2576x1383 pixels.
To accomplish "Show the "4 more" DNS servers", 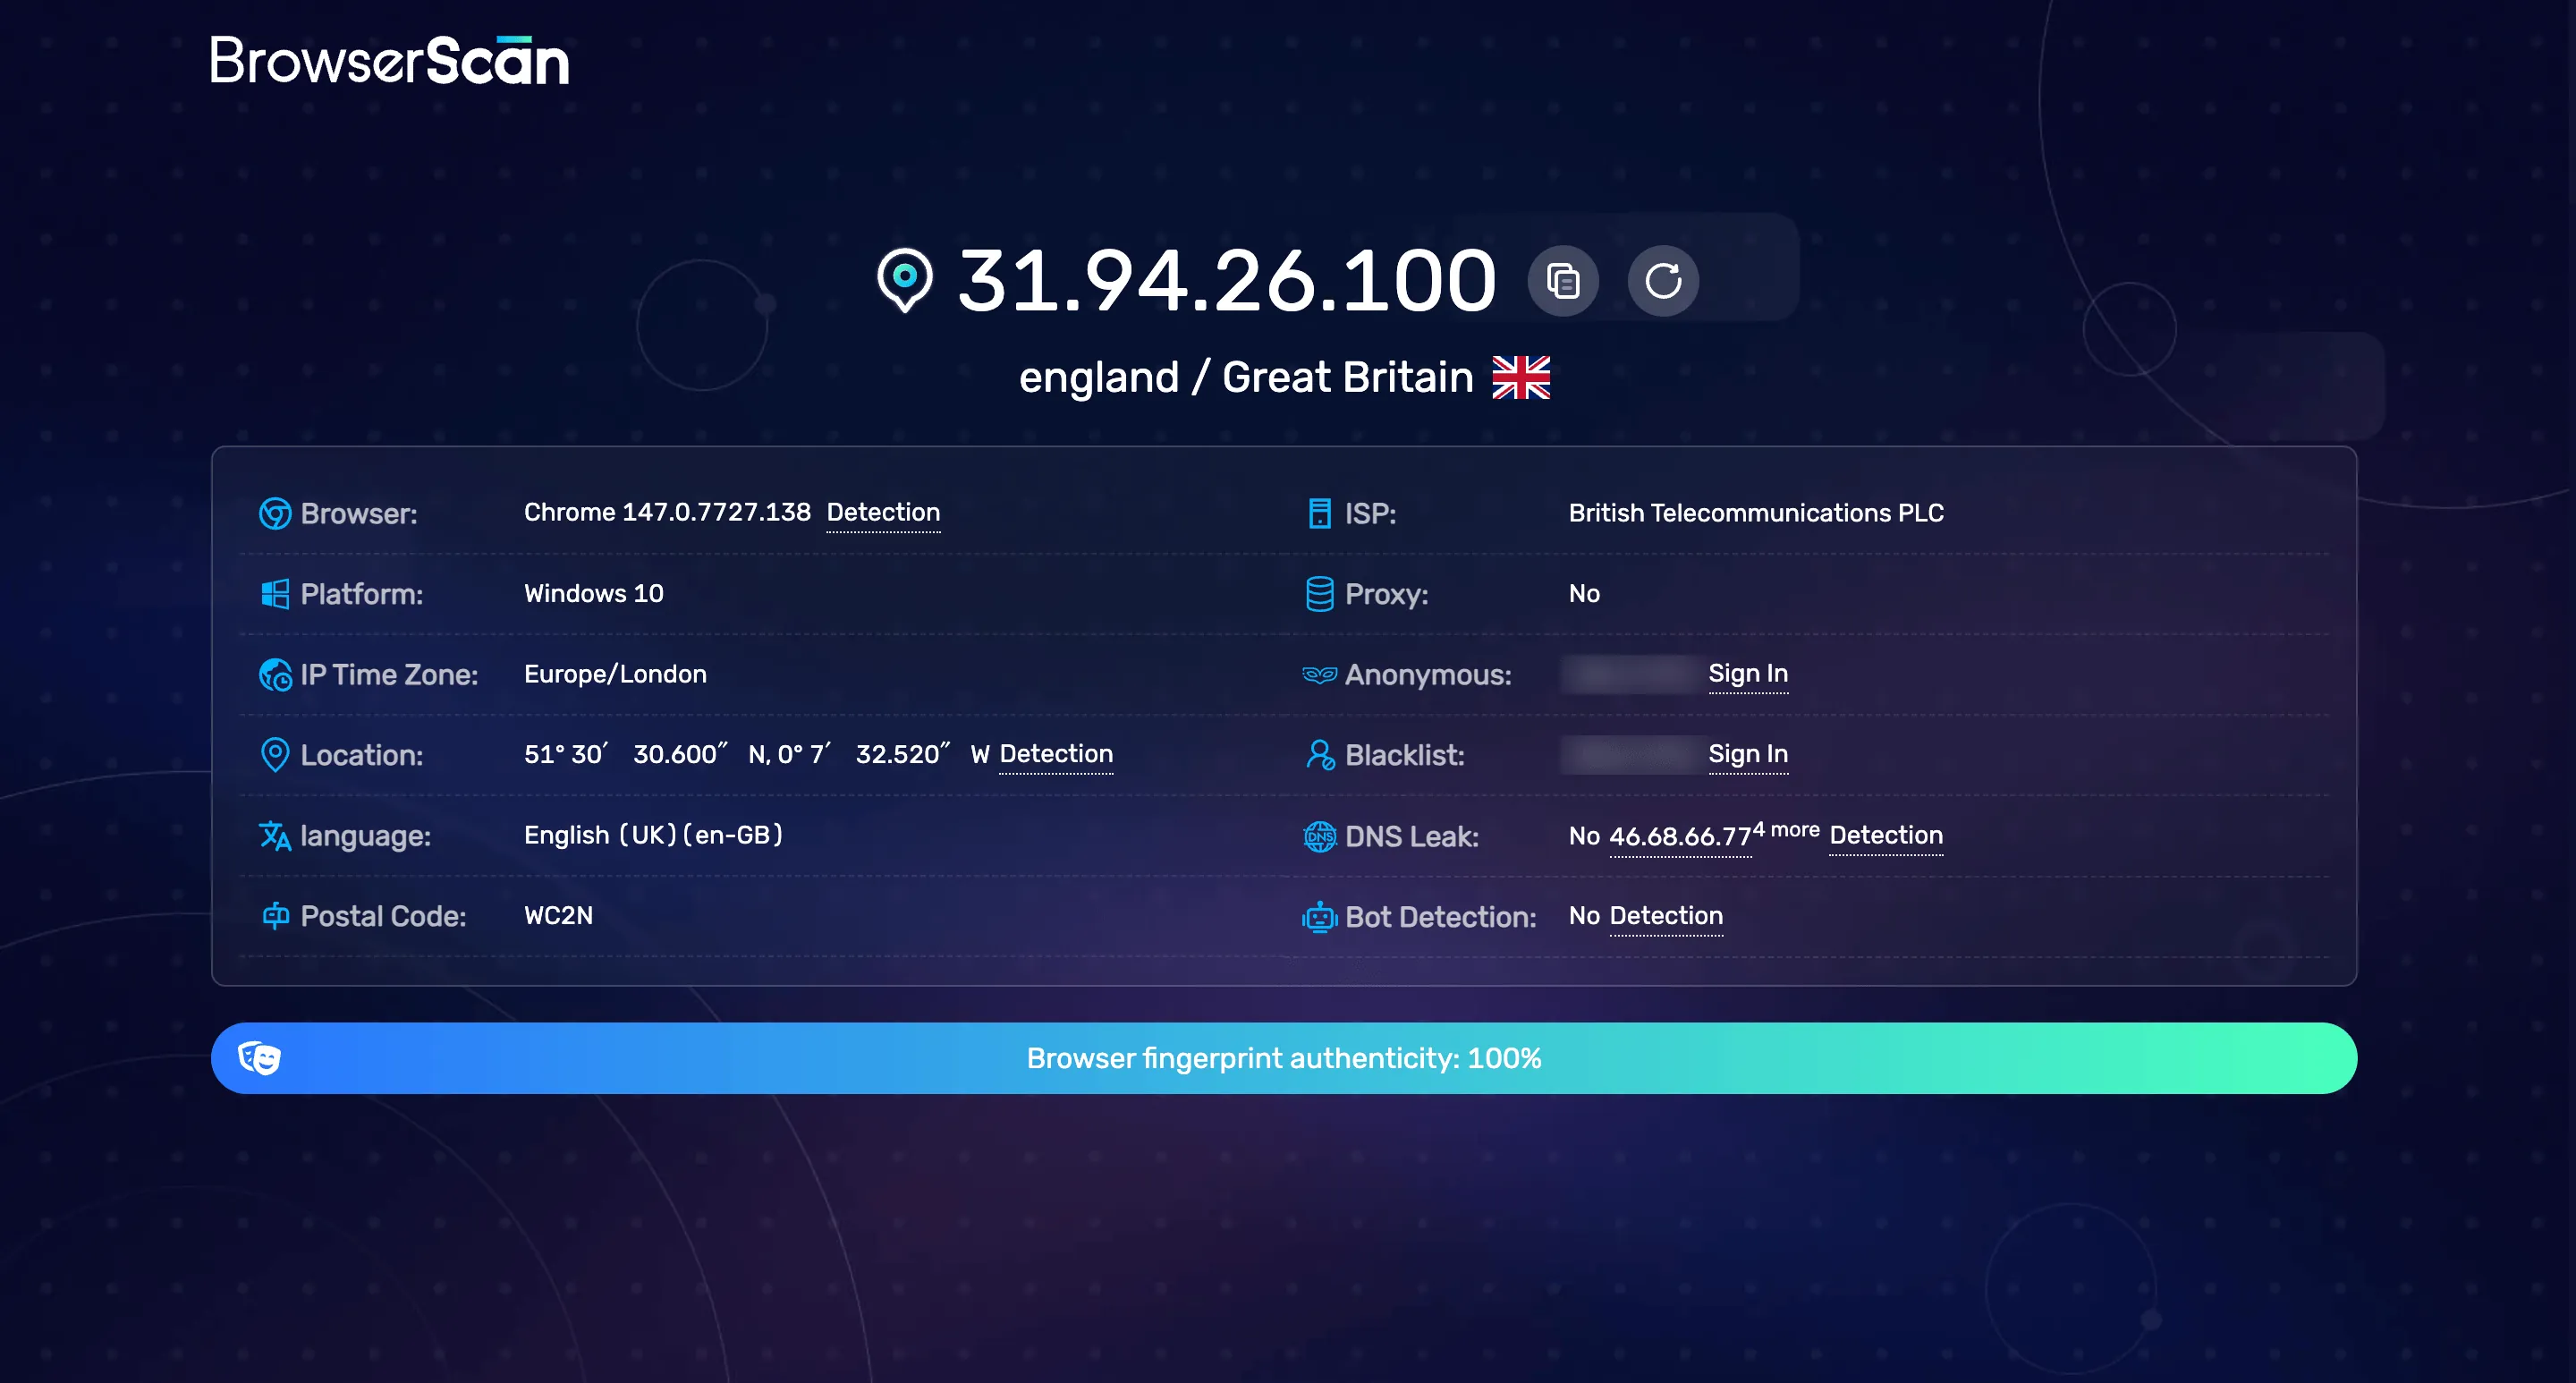I will (1786, 830).
